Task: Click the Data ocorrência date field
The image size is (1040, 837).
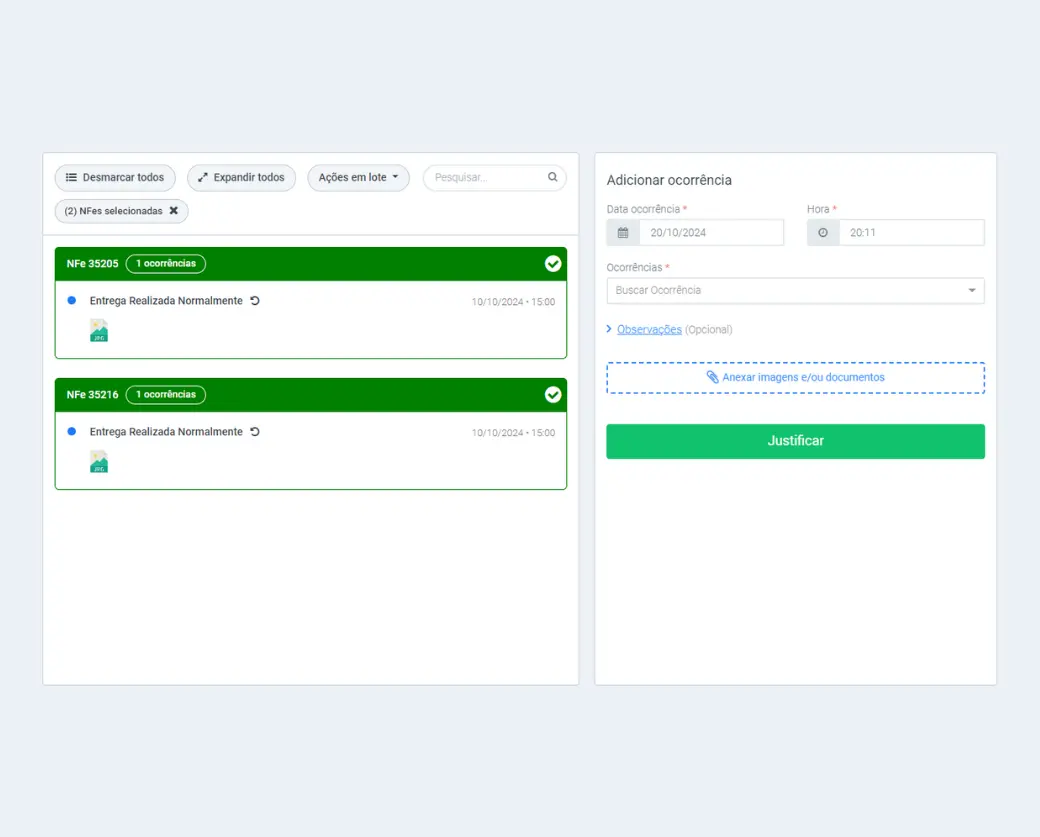Action: pos(710,233)
